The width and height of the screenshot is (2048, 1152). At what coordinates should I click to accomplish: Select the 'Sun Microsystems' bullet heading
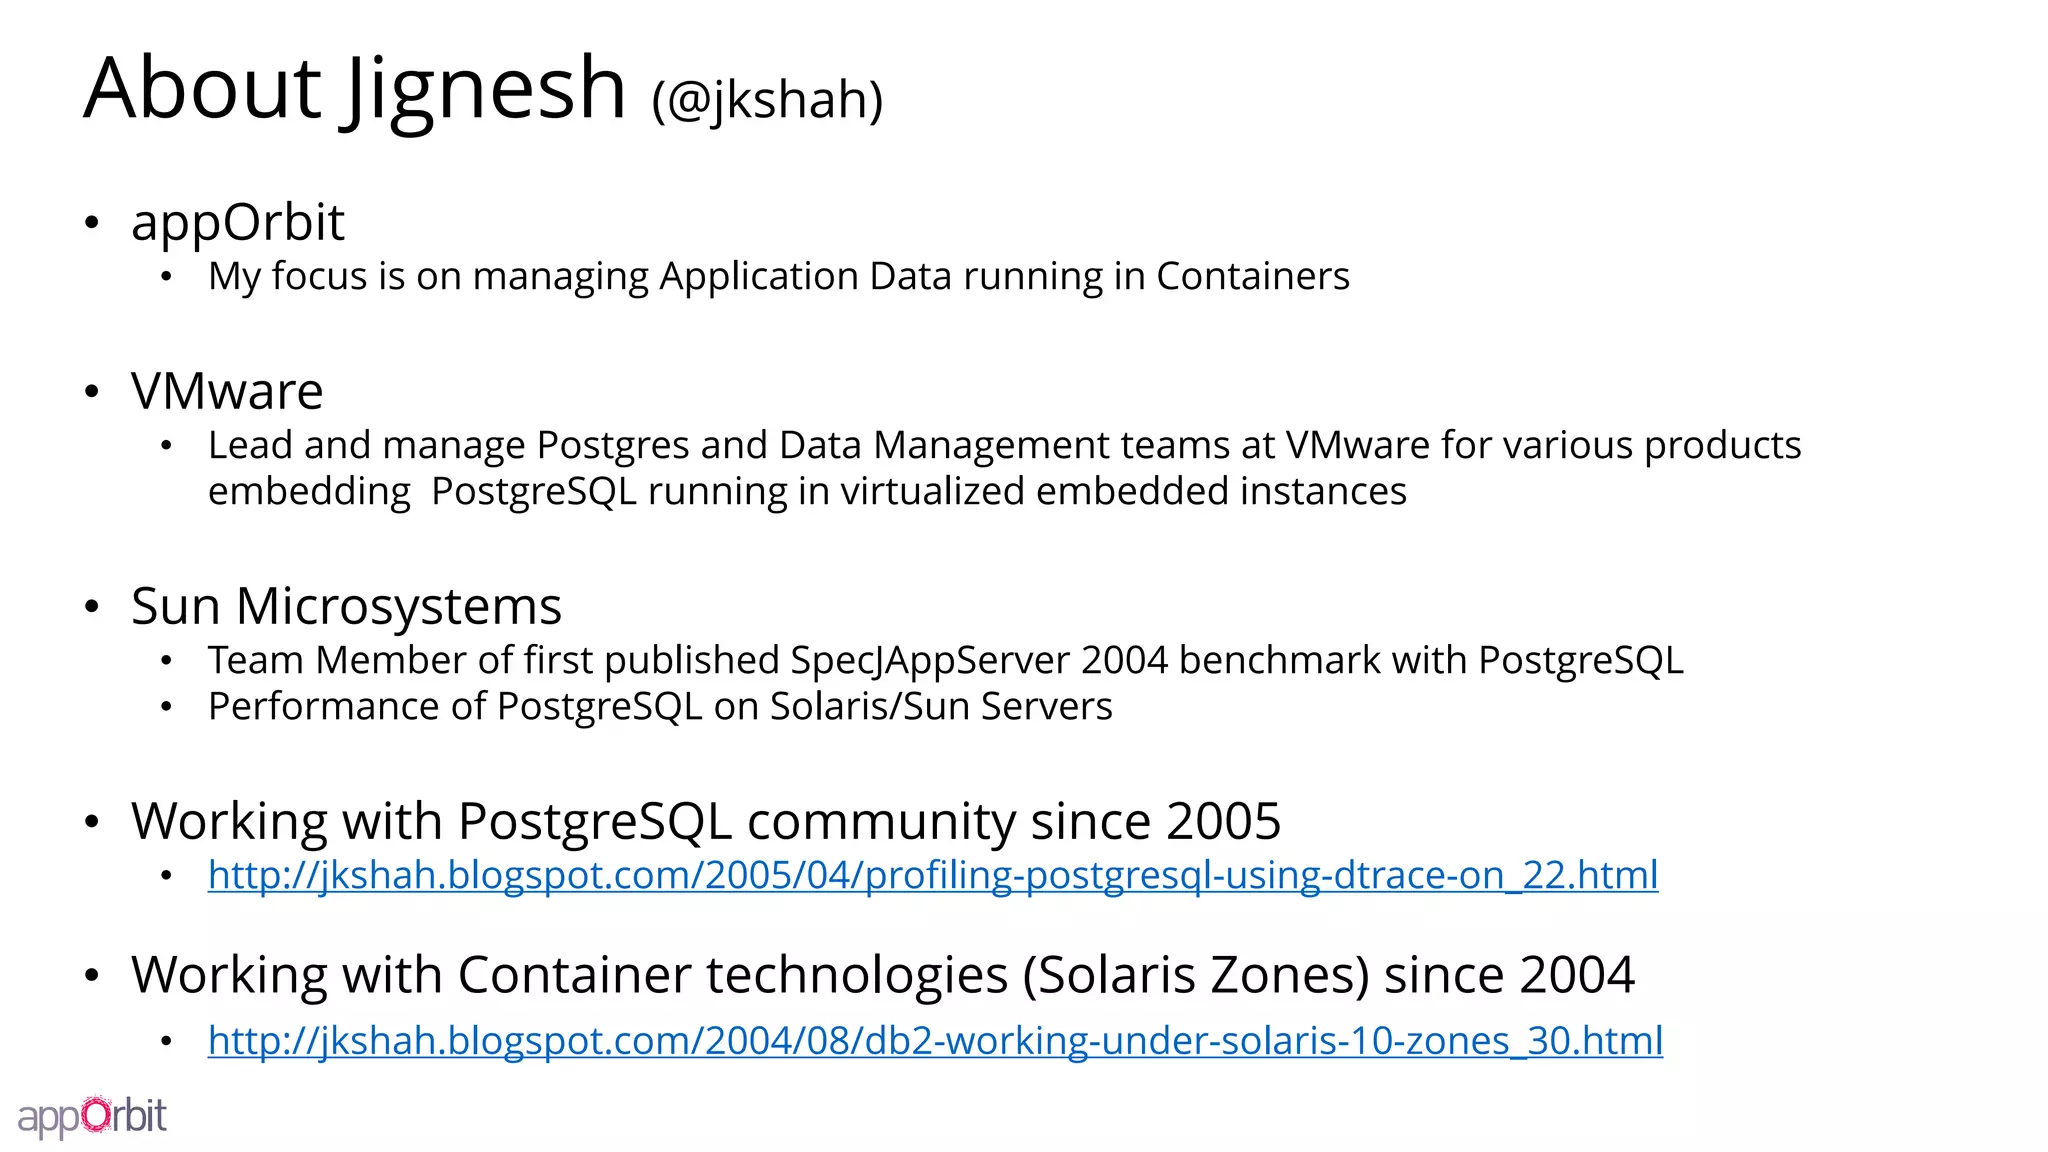(346, 606)
